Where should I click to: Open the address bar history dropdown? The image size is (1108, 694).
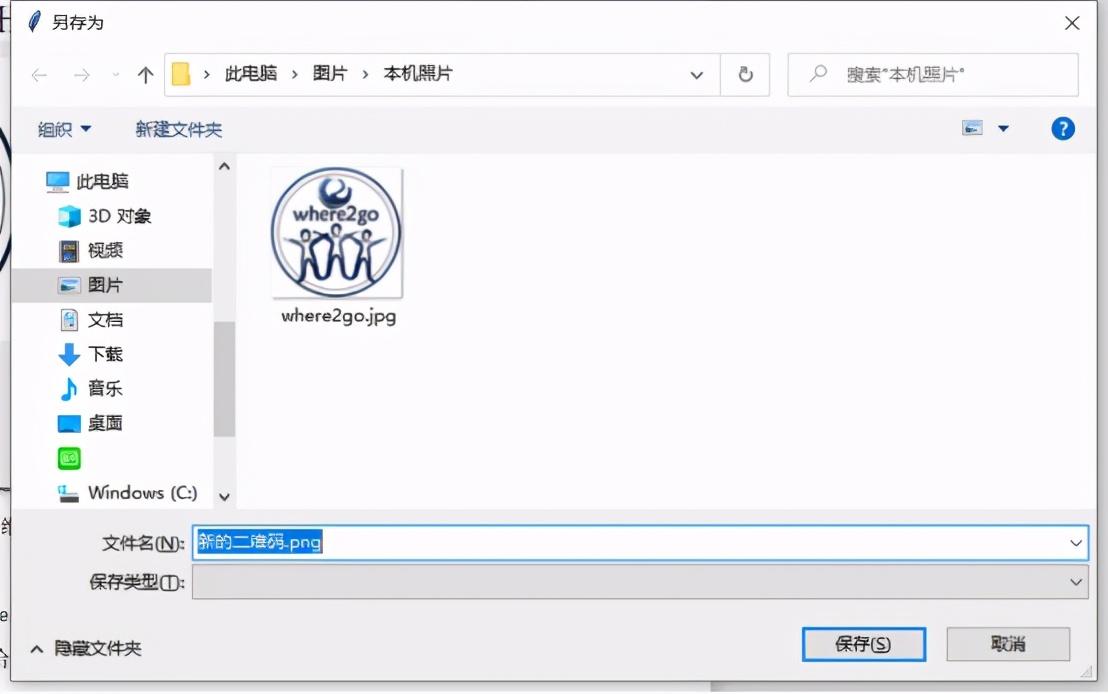(697, 75)
